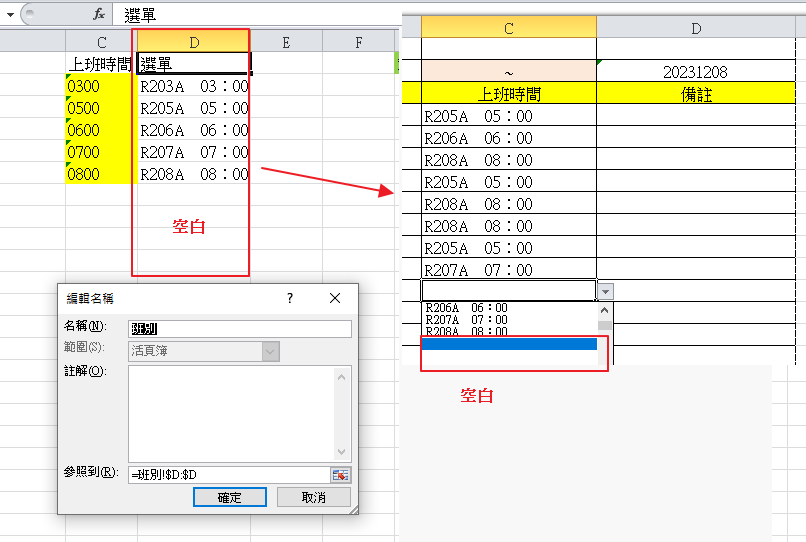The width and height of the screenshot is (806, 542).
Task: Click the help question mark in 編輯名稱 dialog
Action: (x=290, y=298)
